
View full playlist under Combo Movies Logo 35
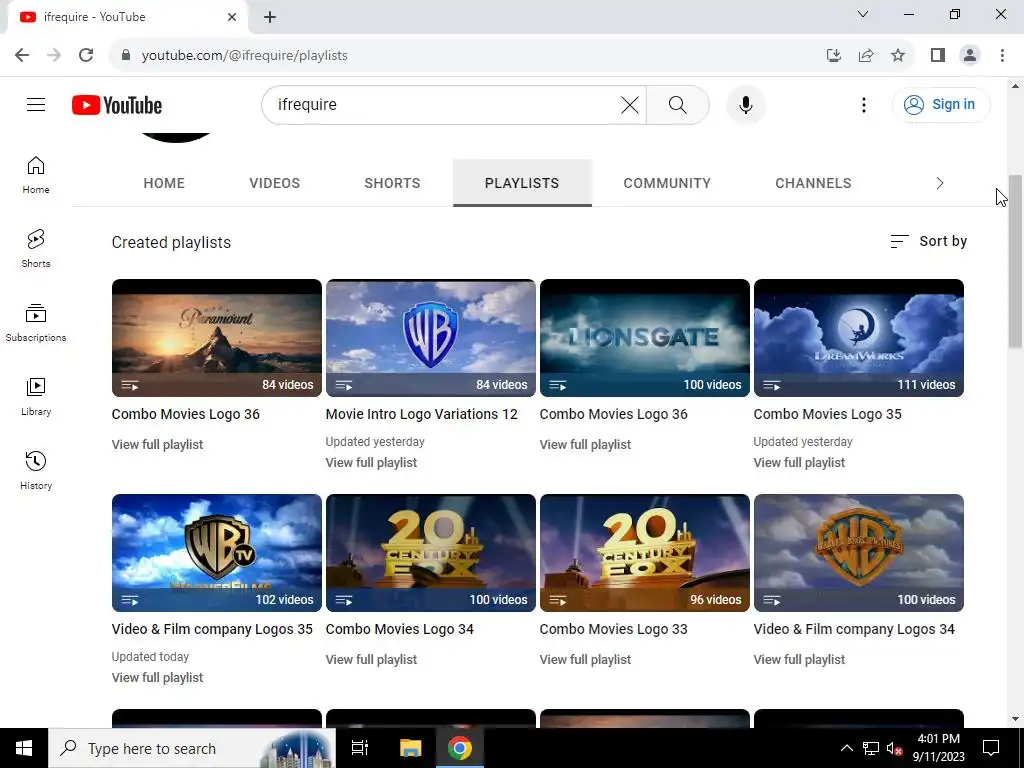pos(799,462)
